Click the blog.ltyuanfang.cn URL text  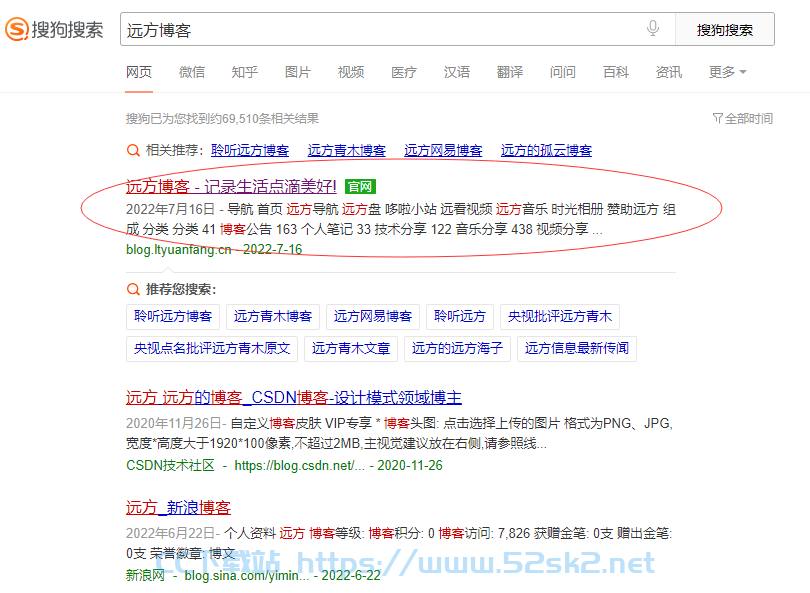(x=179, y=249)
